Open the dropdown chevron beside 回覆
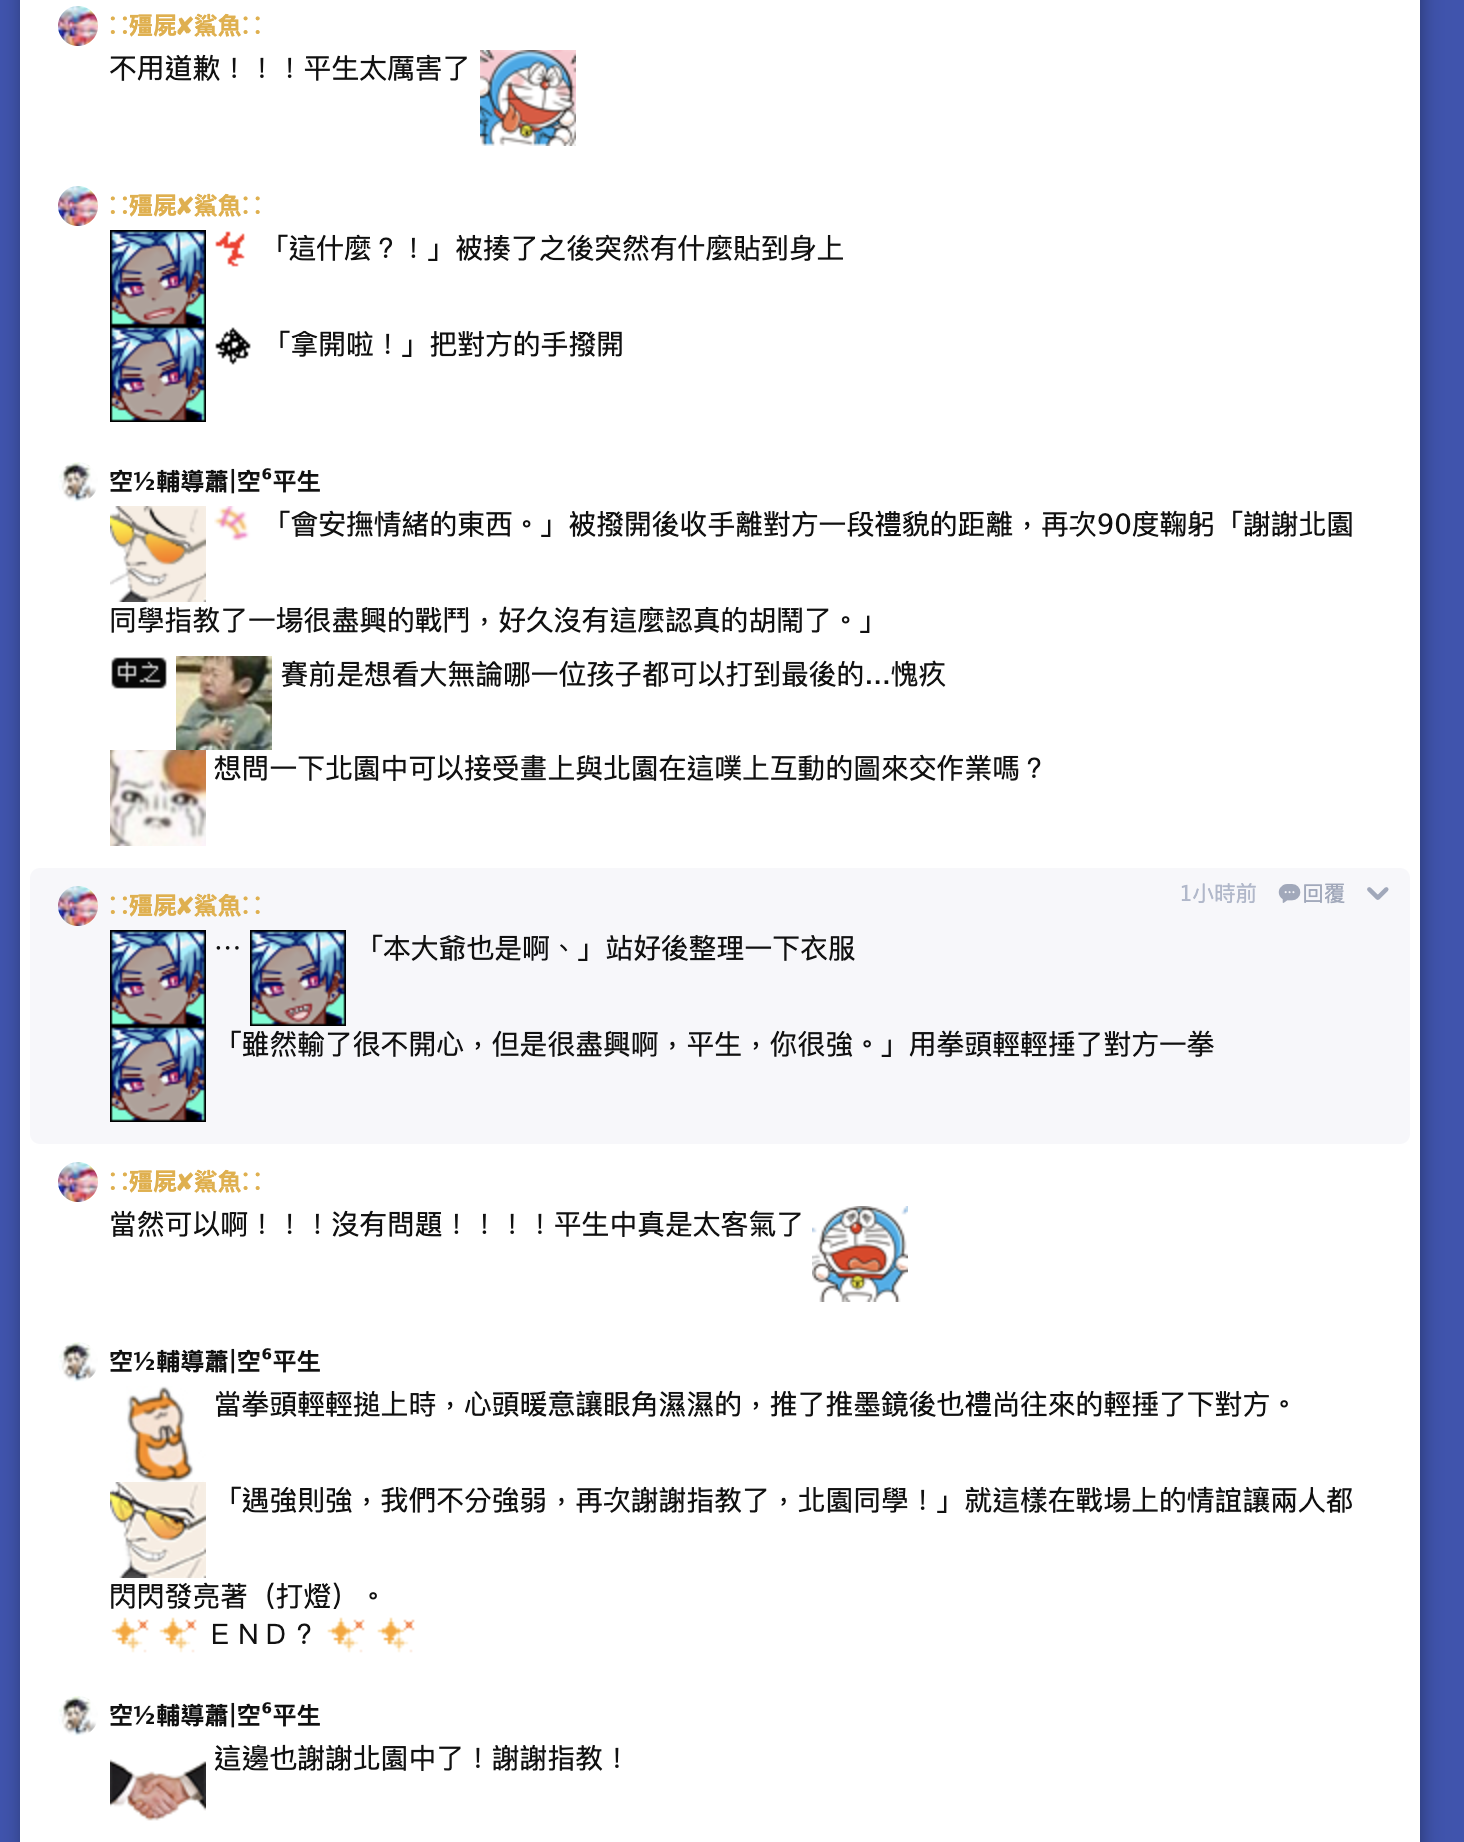This screenshot has height=1842, width=1464. tap(1377, 893)
